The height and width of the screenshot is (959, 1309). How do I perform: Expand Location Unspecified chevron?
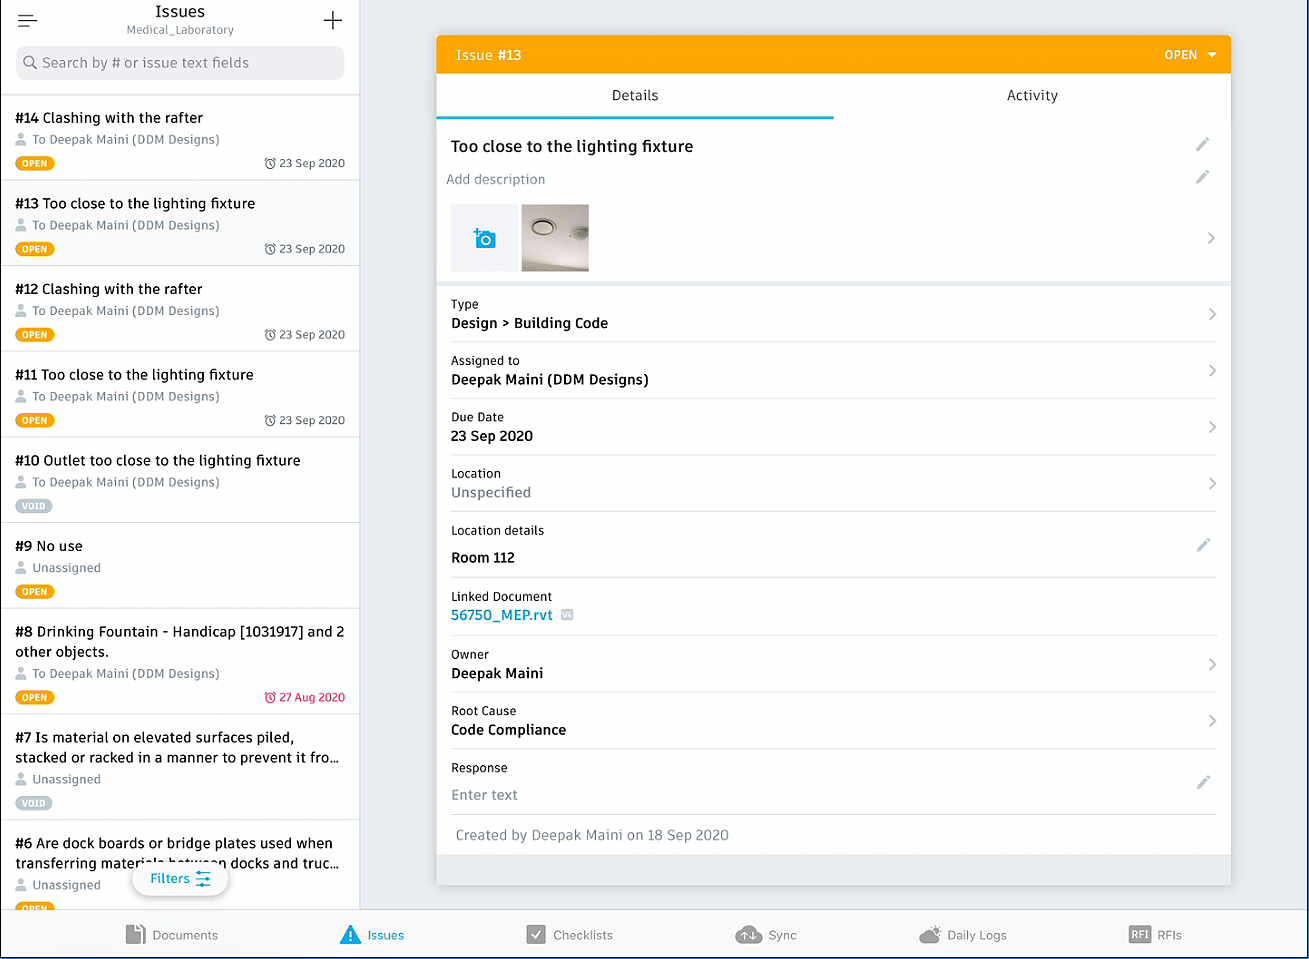(1212, 484)
